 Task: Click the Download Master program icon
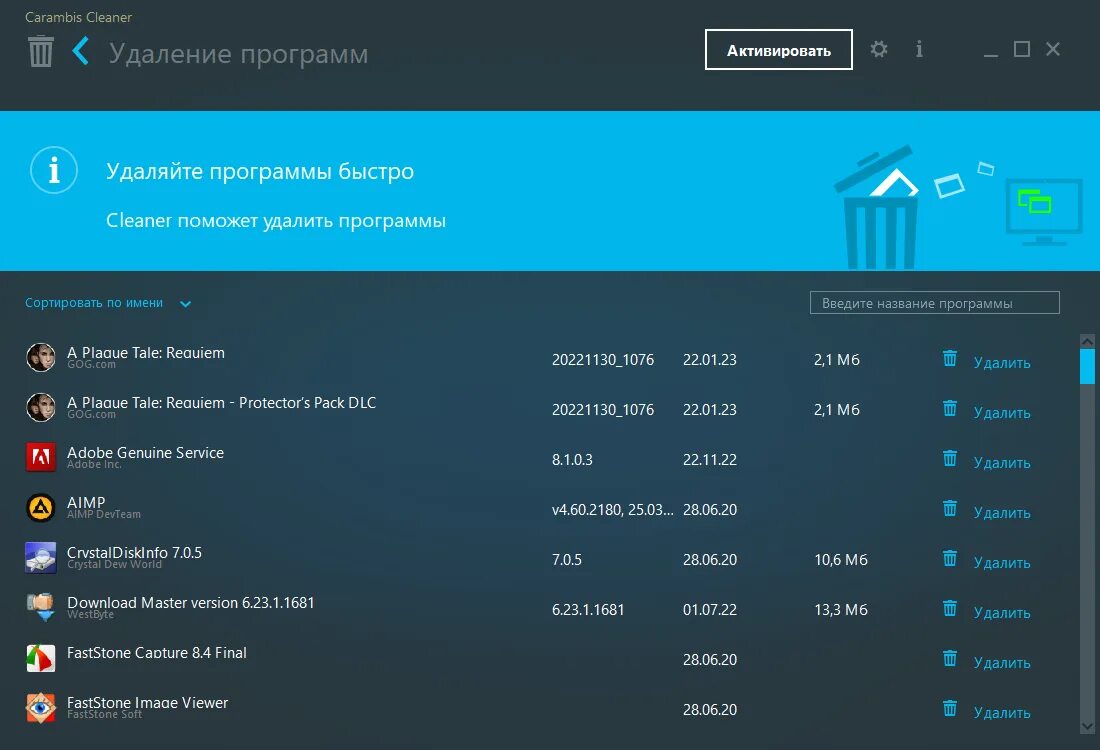tap(40, 607)
